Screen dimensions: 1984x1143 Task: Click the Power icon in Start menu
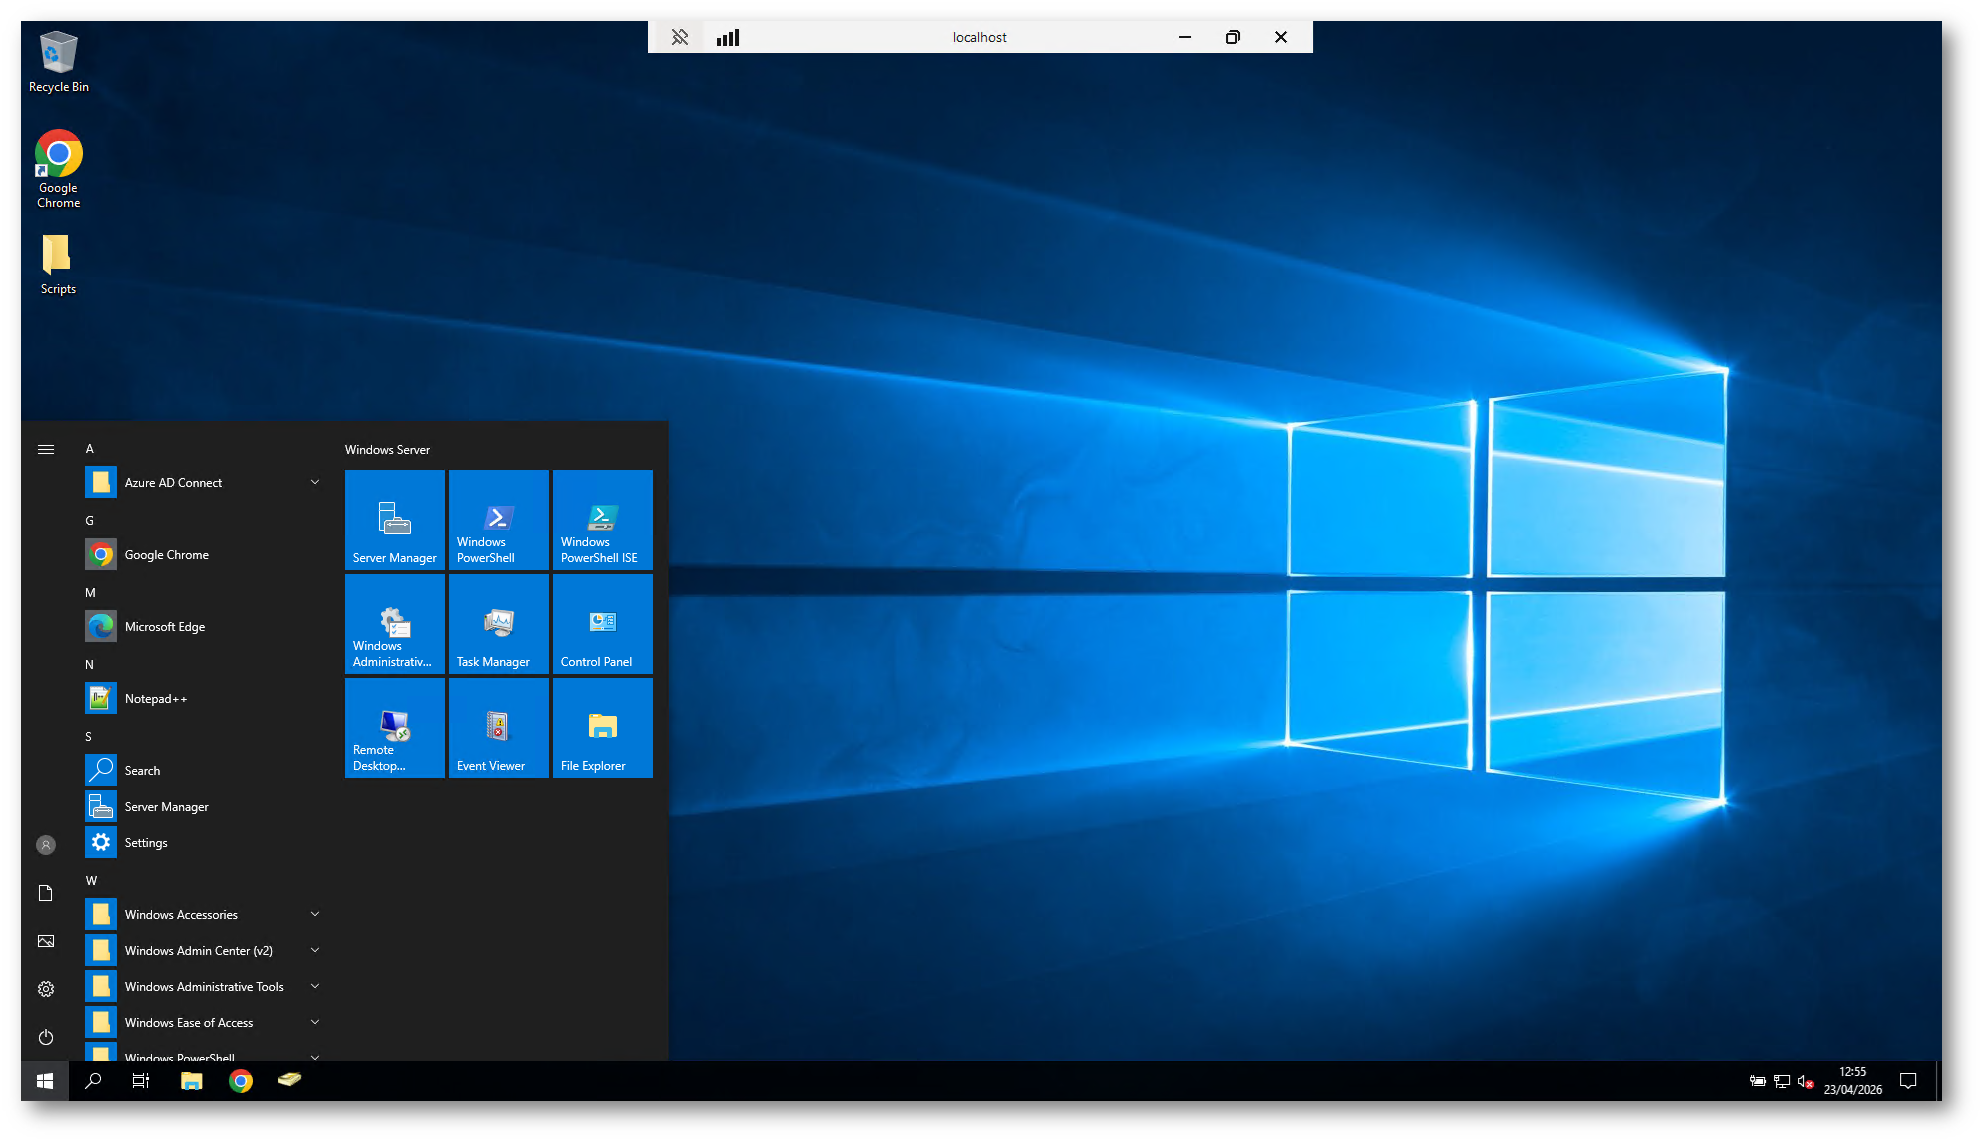[46, 1037]
